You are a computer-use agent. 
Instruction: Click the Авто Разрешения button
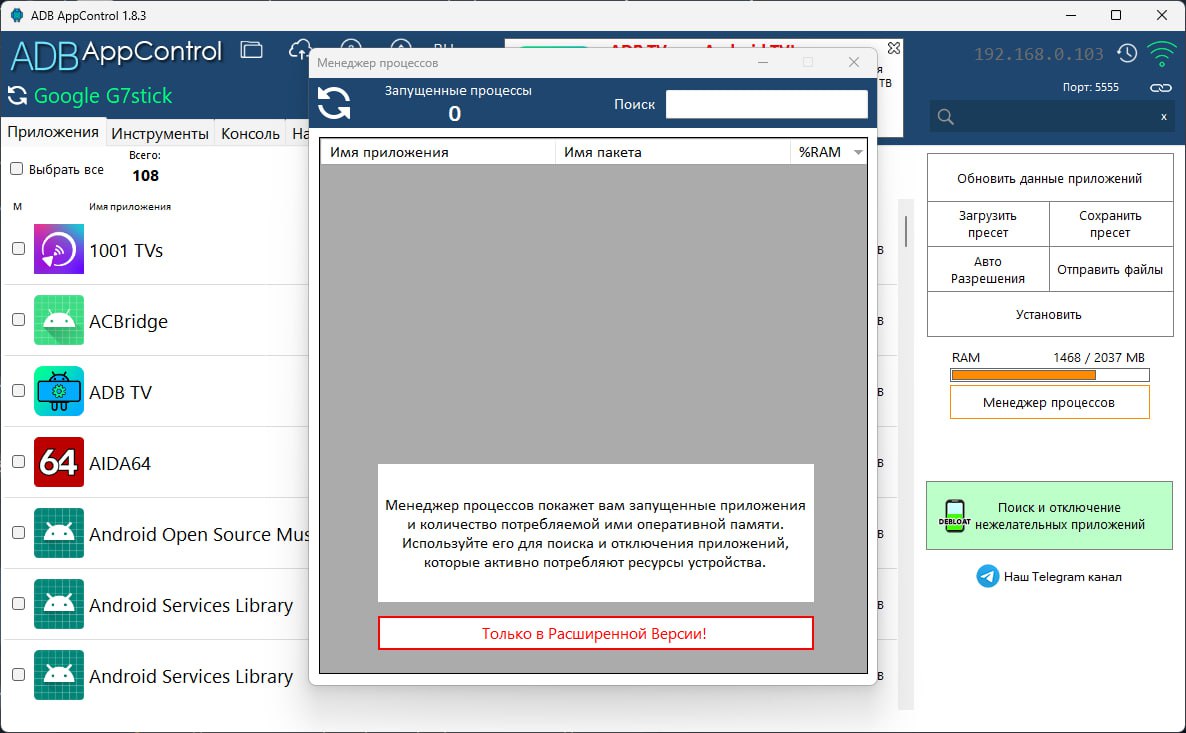(988, 270)
